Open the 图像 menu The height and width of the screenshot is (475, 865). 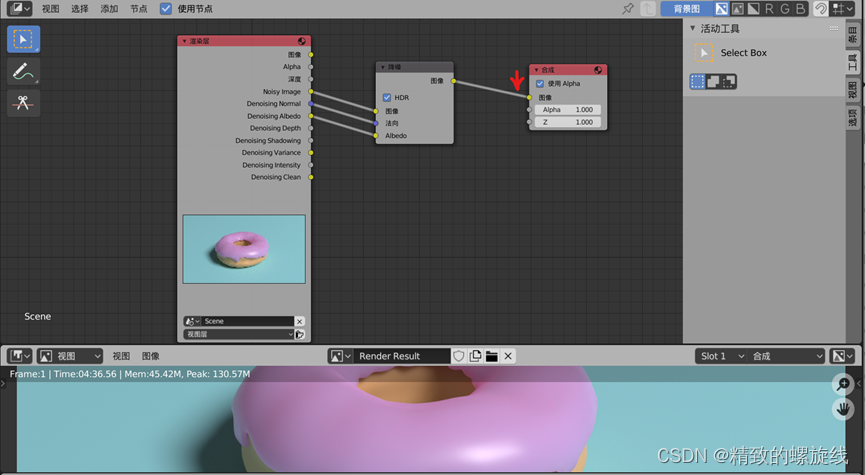point(151,356)
